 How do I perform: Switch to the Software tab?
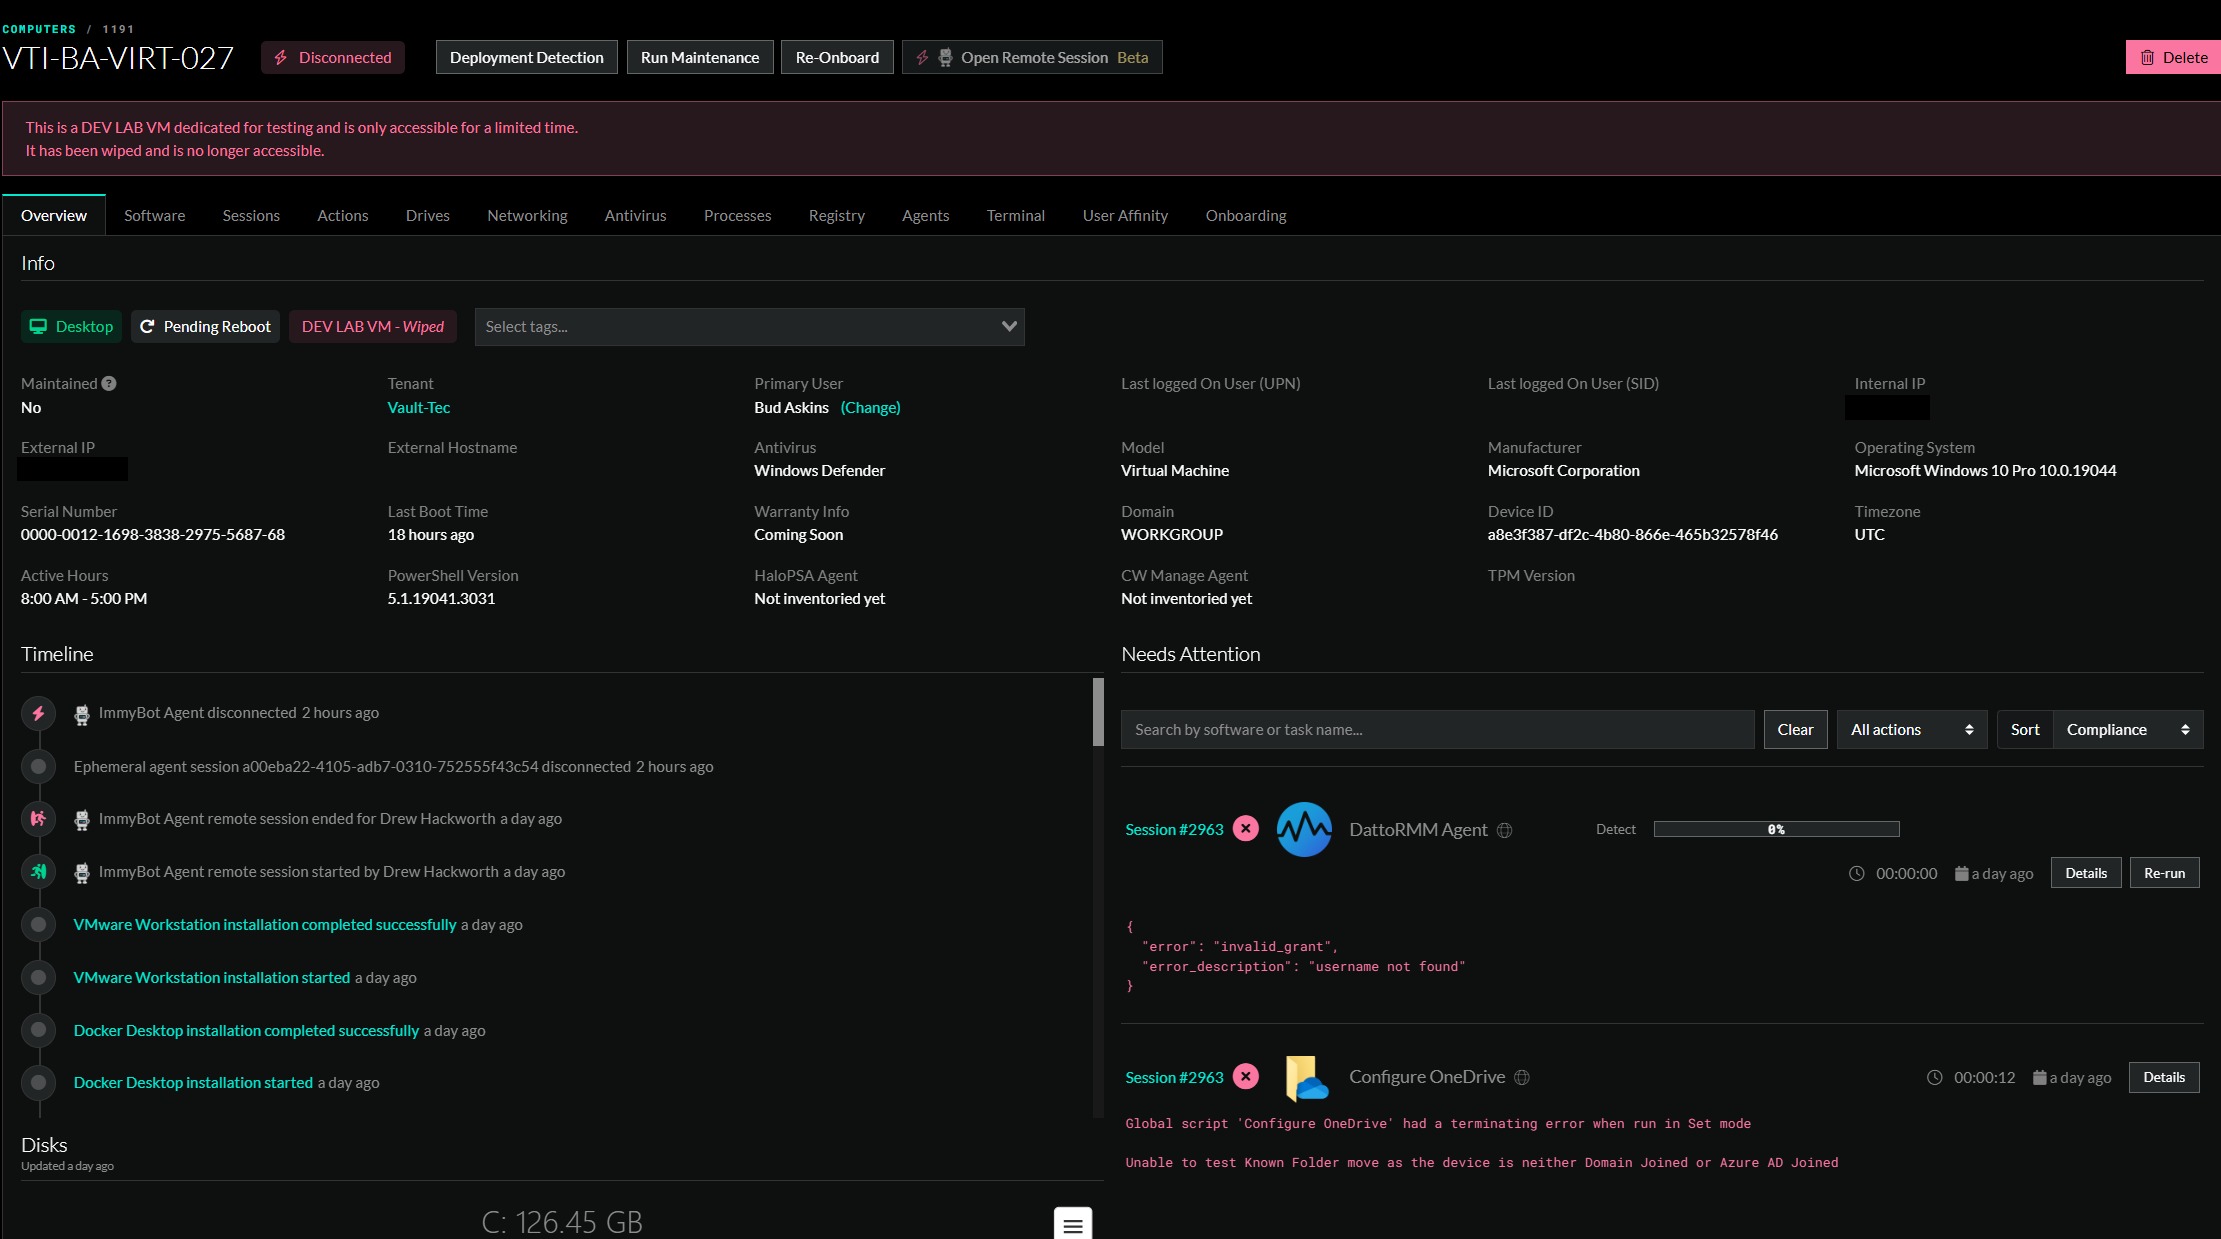pyautogui.click(x=154, y=216)
